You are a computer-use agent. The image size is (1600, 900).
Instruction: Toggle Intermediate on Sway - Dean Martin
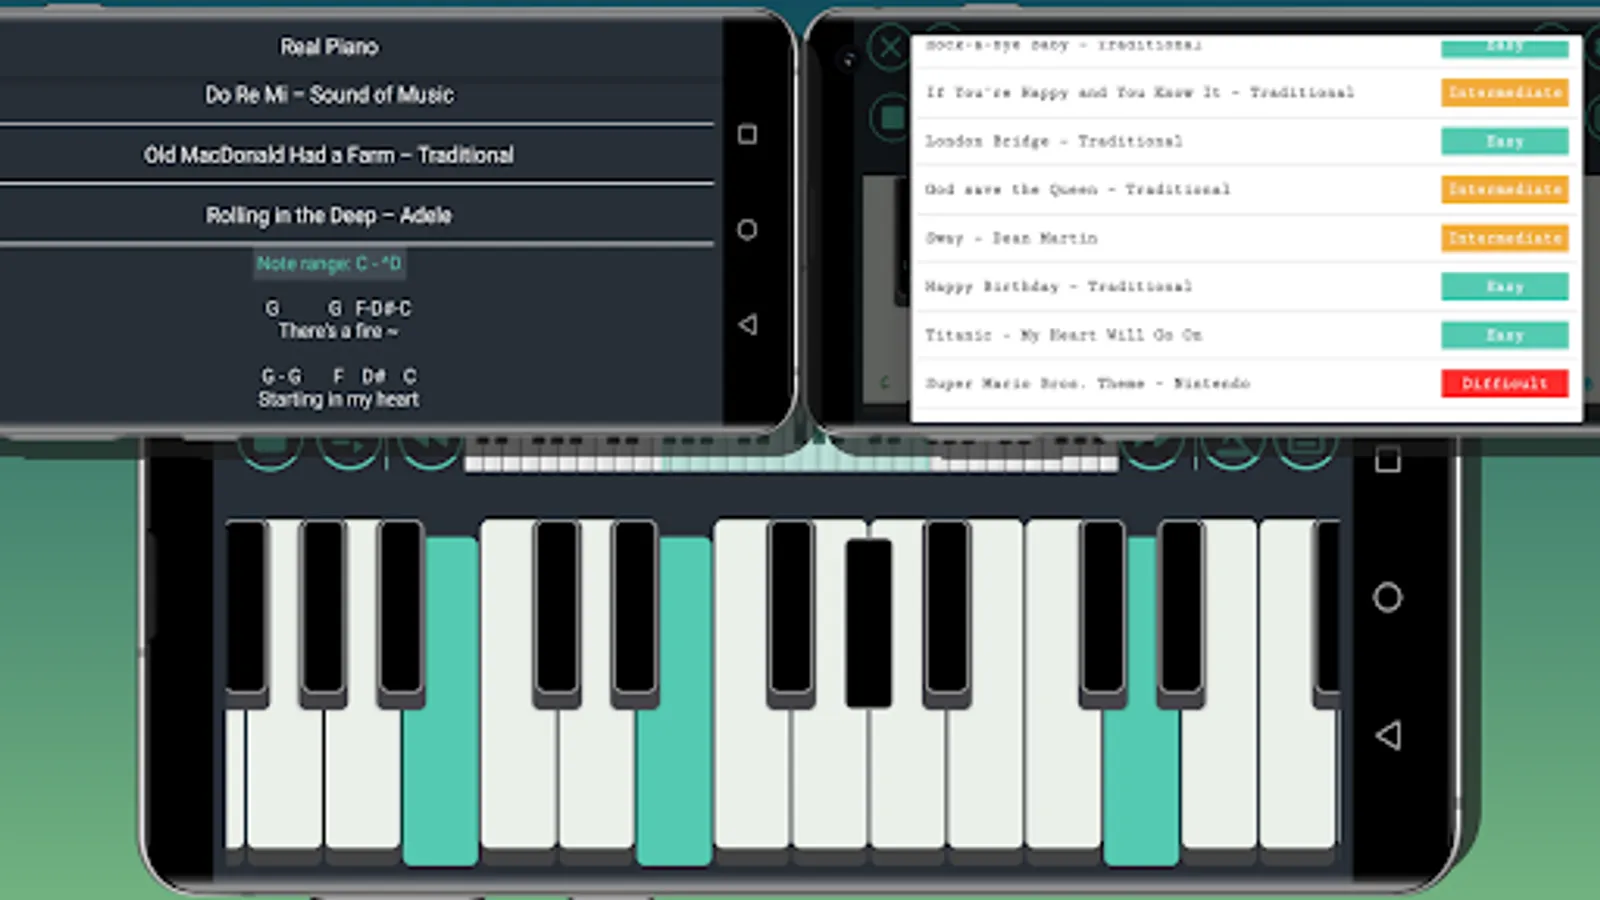1505,238
